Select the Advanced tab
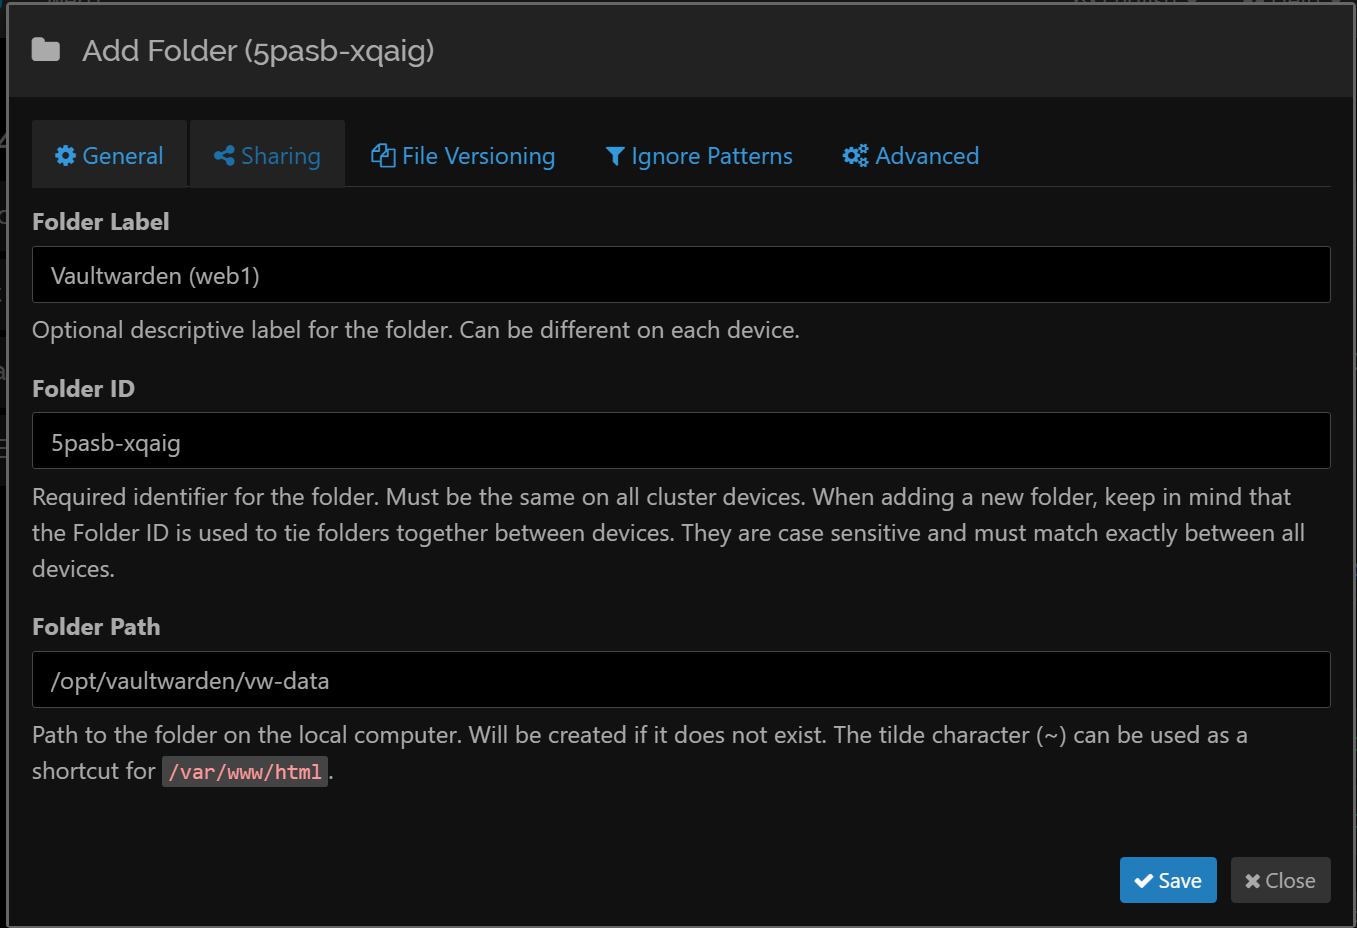Screen dimensions: 1357x928 click(912, 156)
